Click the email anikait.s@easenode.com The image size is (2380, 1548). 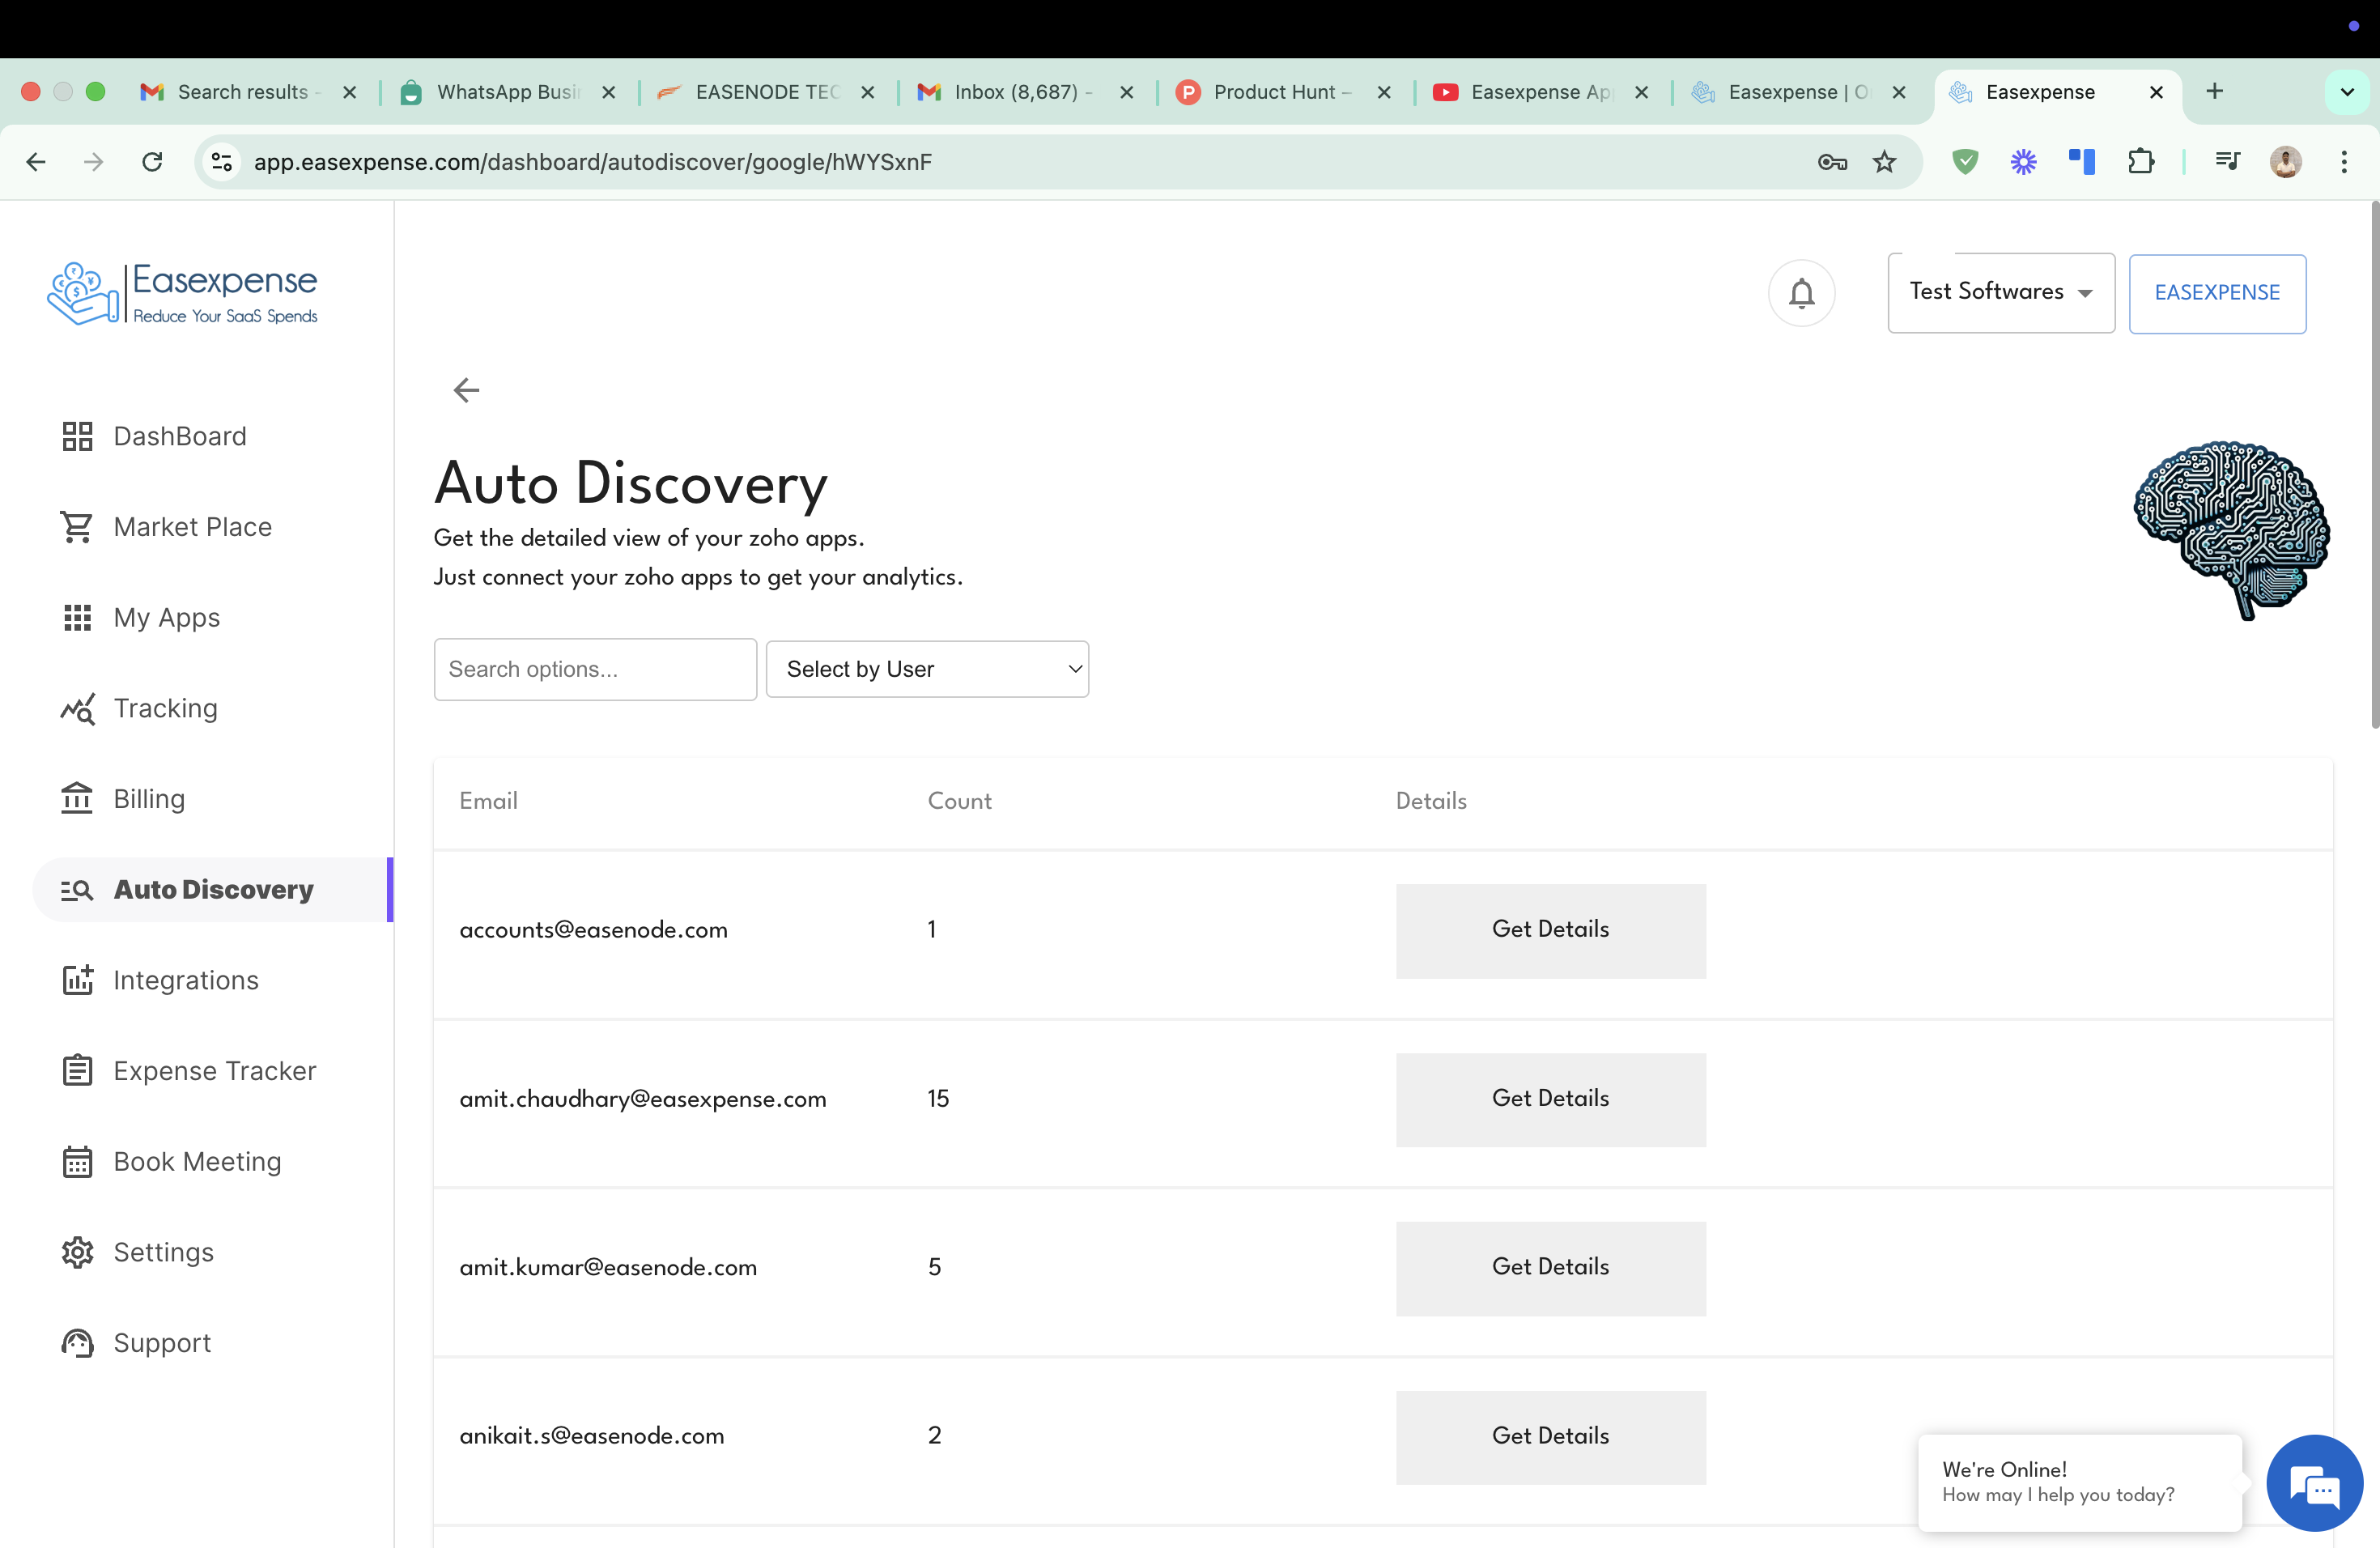592,1436
